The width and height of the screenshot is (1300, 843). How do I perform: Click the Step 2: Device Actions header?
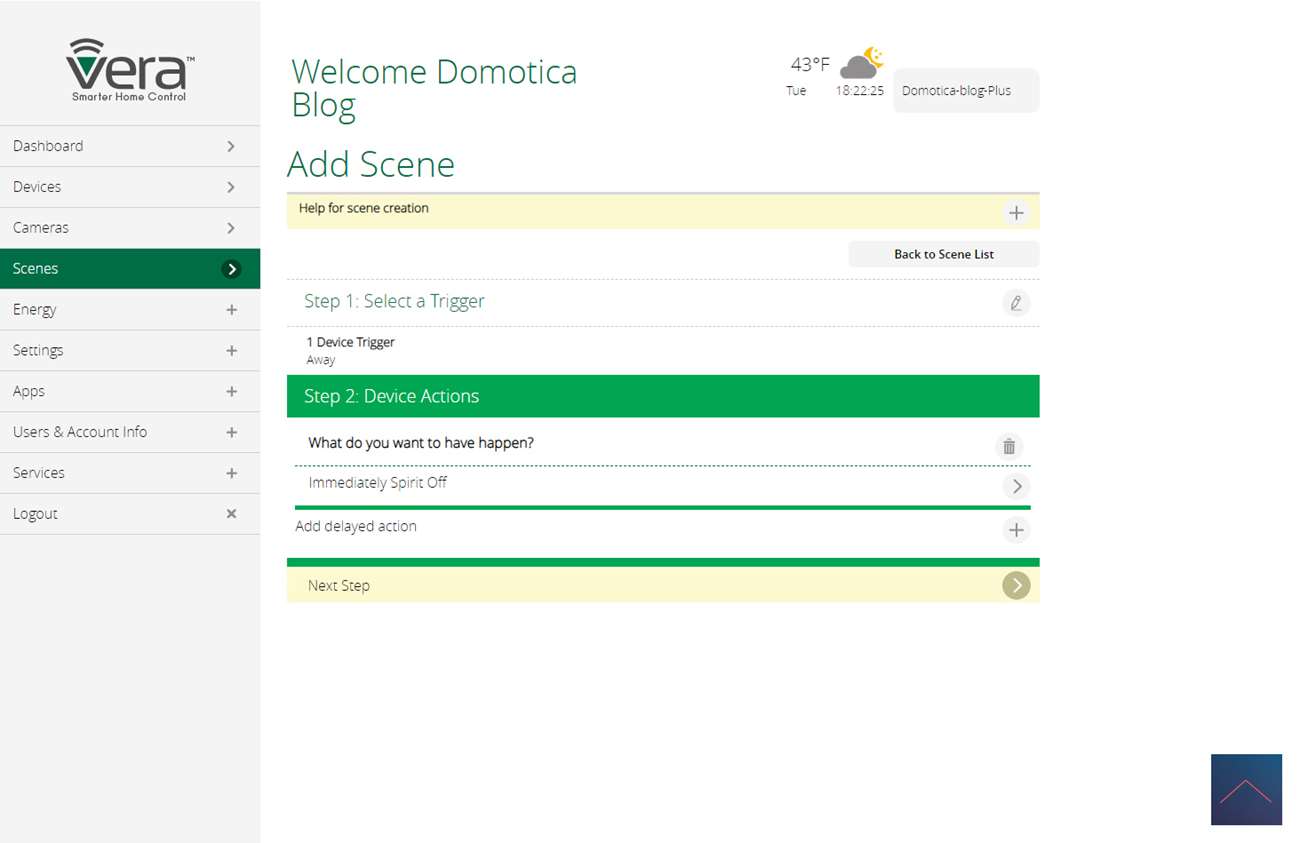click(x=662, y=396)
